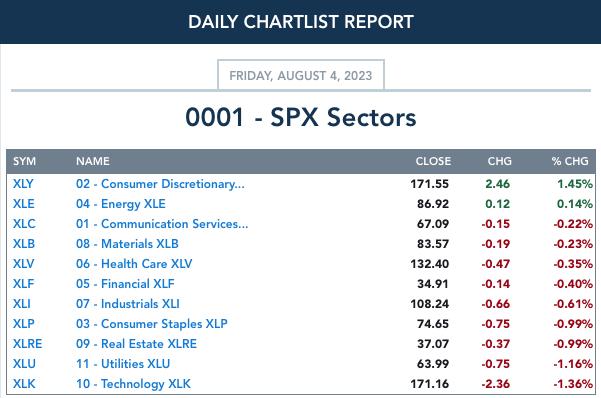Click the Friday, August 4, 2023 date box

[301, 75]
